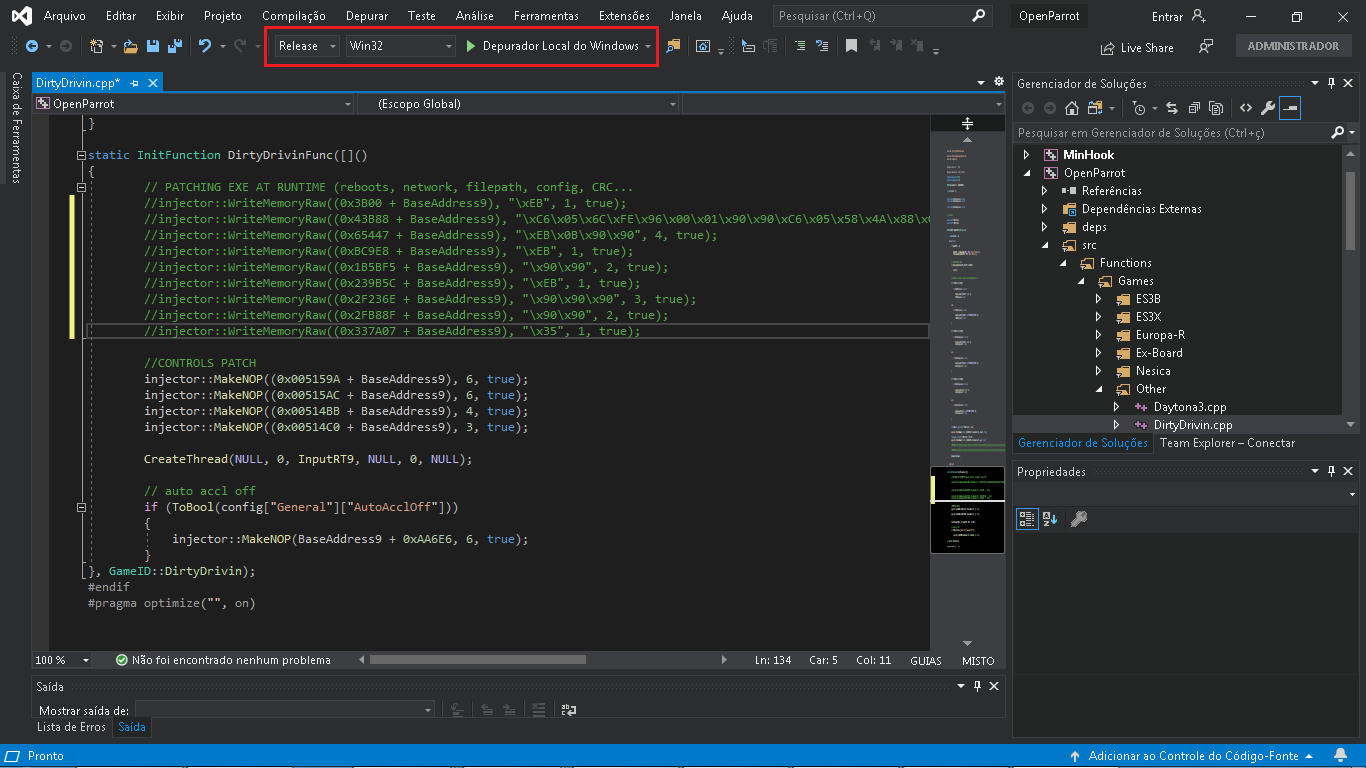Open the Ferramentas menu
This screenshot has height=768, width=1366.
click(546, 16)
